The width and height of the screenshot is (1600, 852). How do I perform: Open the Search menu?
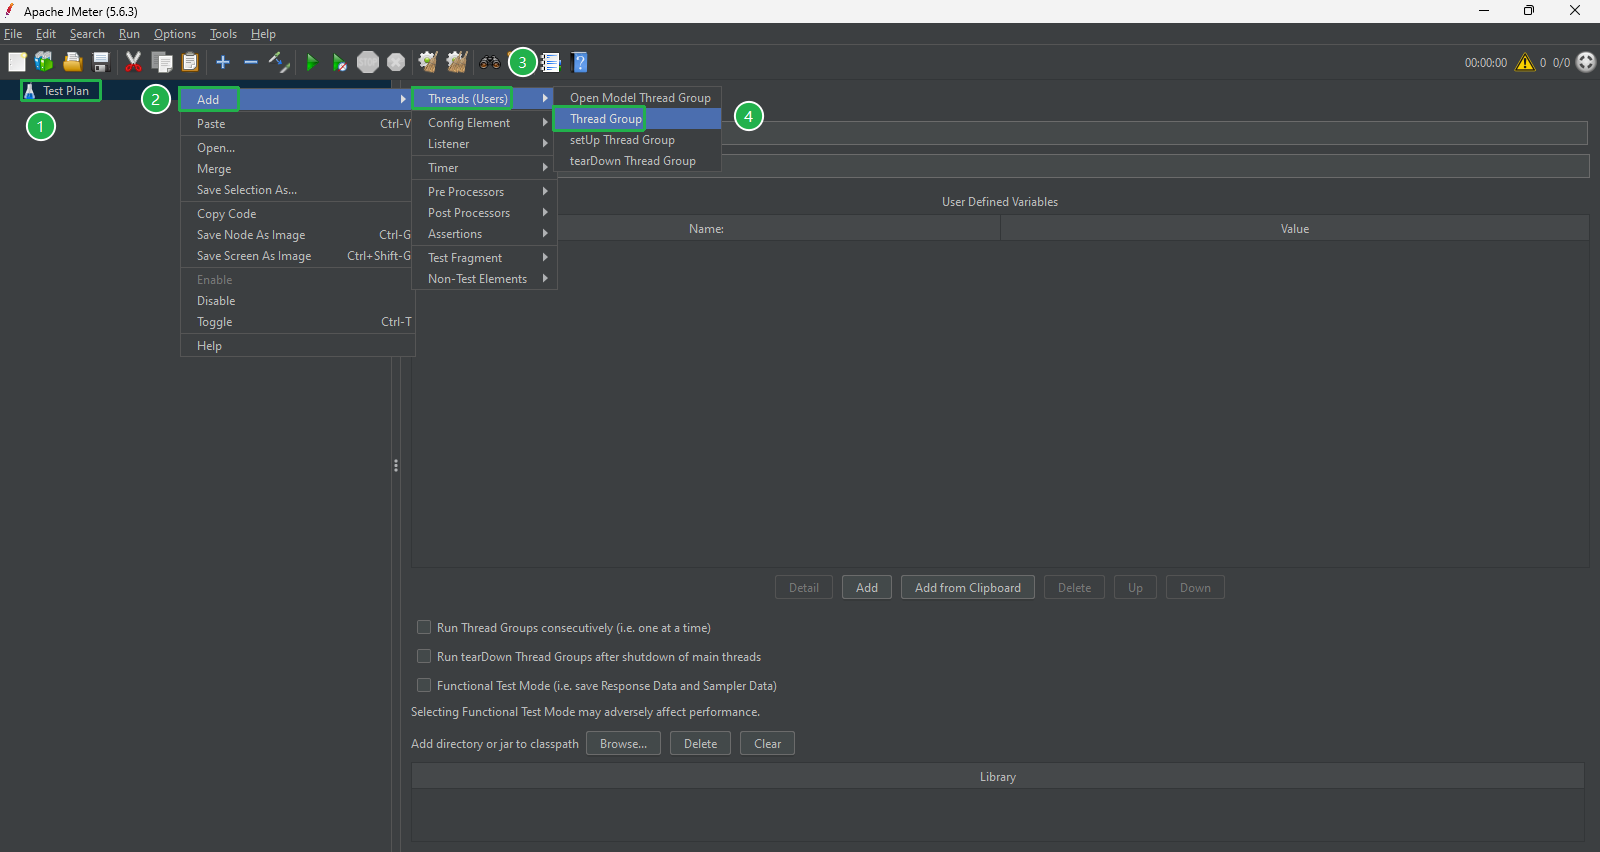[87, 33]
